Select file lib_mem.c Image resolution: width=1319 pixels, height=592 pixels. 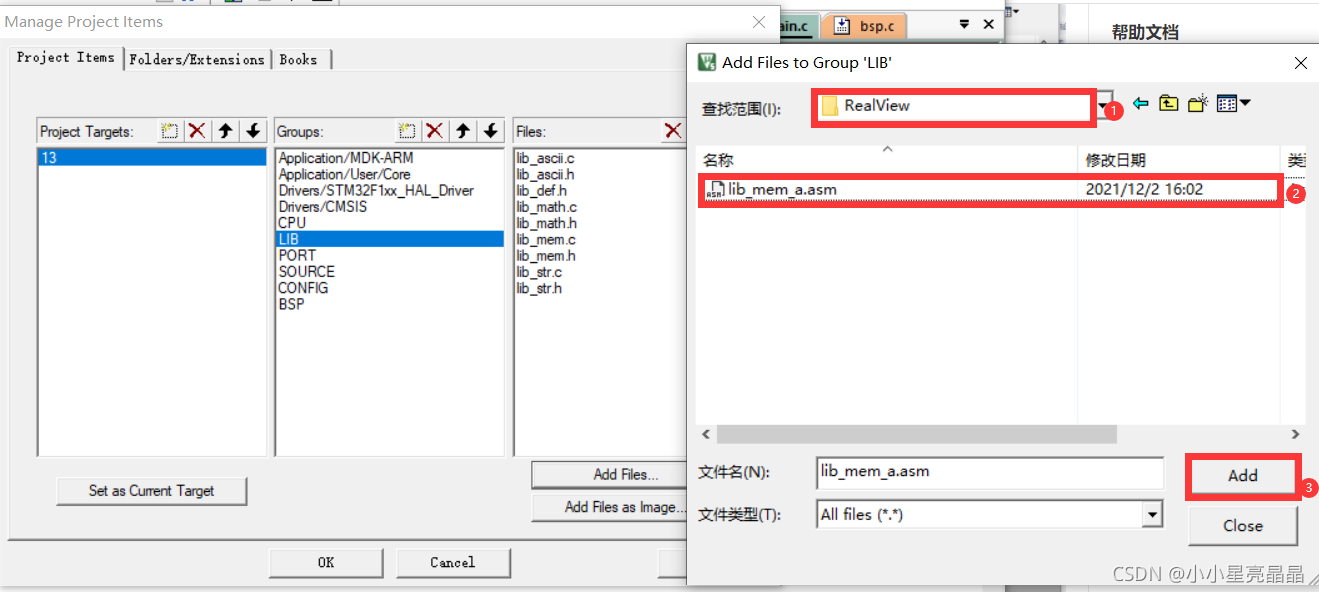pos(546,239)
